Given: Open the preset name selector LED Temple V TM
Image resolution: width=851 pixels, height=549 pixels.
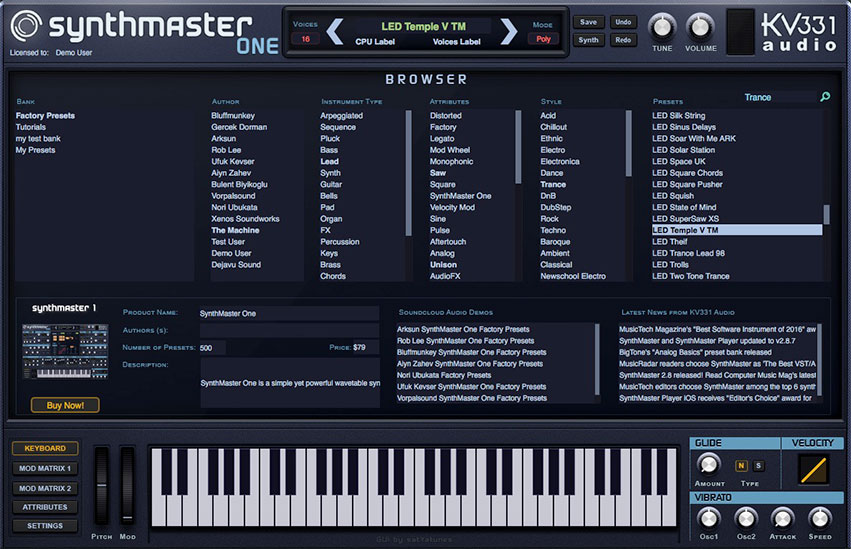Looking at the screenshot, I should [421, 26].
